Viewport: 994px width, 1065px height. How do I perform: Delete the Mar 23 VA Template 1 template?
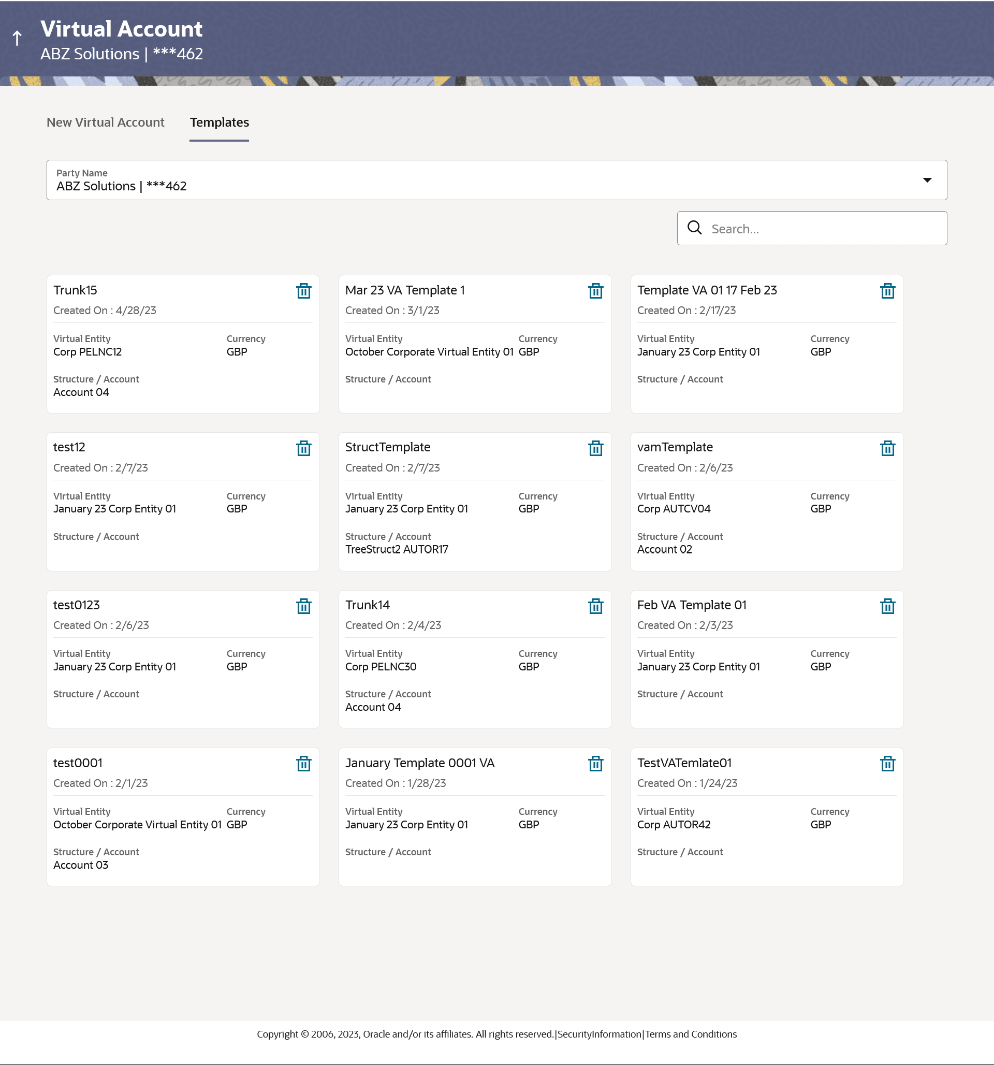(x=595, y=291)
